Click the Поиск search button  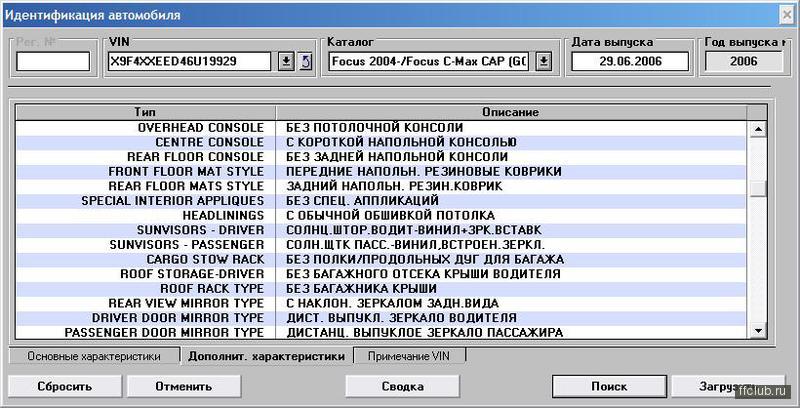pos(609,386)
